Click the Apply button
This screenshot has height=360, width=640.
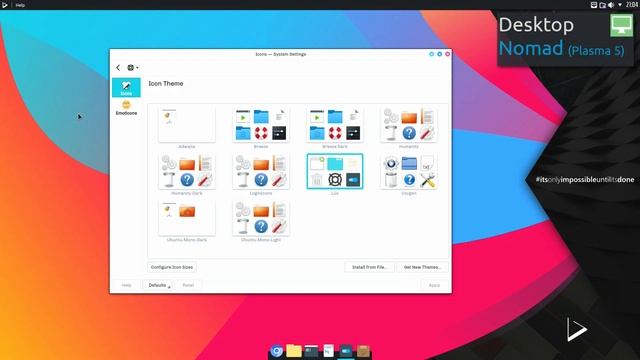(x=434, y=285)
